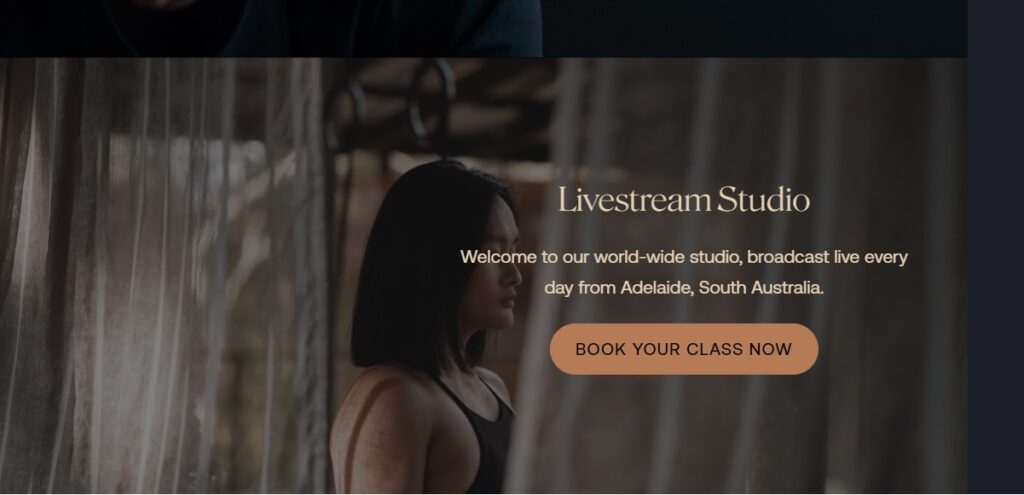The image size is (1024, 495).
Task: Click the woman's bare shoulder
Action: 379,424
